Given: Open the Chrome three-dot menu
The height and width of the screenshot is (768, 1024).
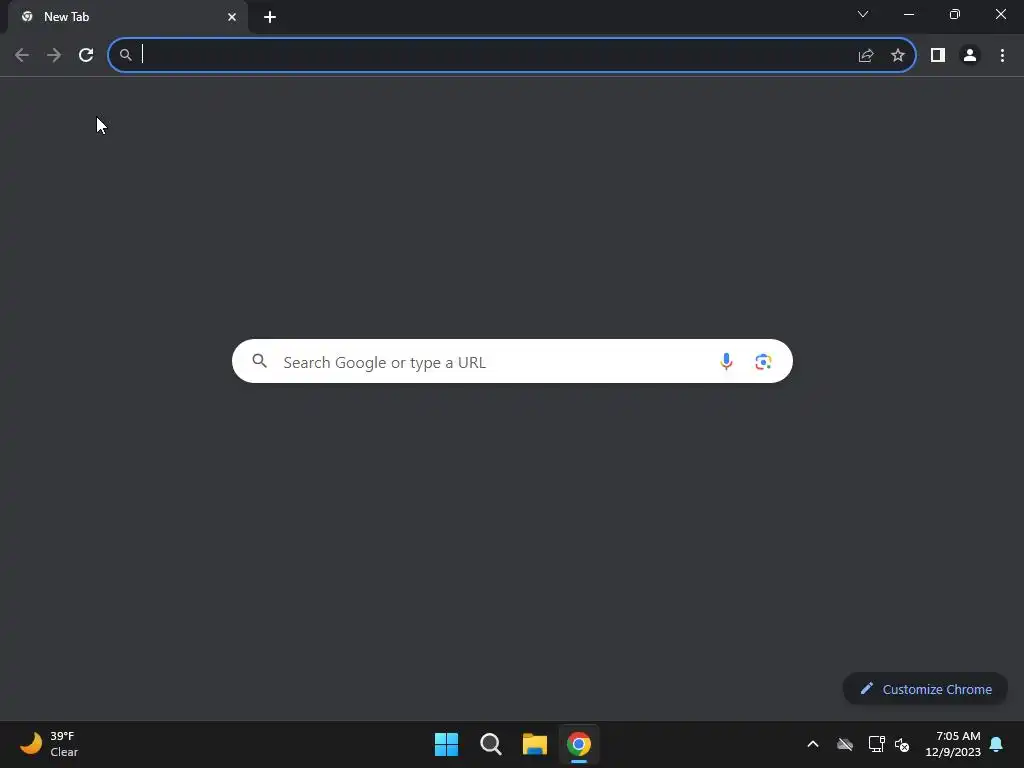Looking at the screenshot, I should click(x=1002, y=56).
